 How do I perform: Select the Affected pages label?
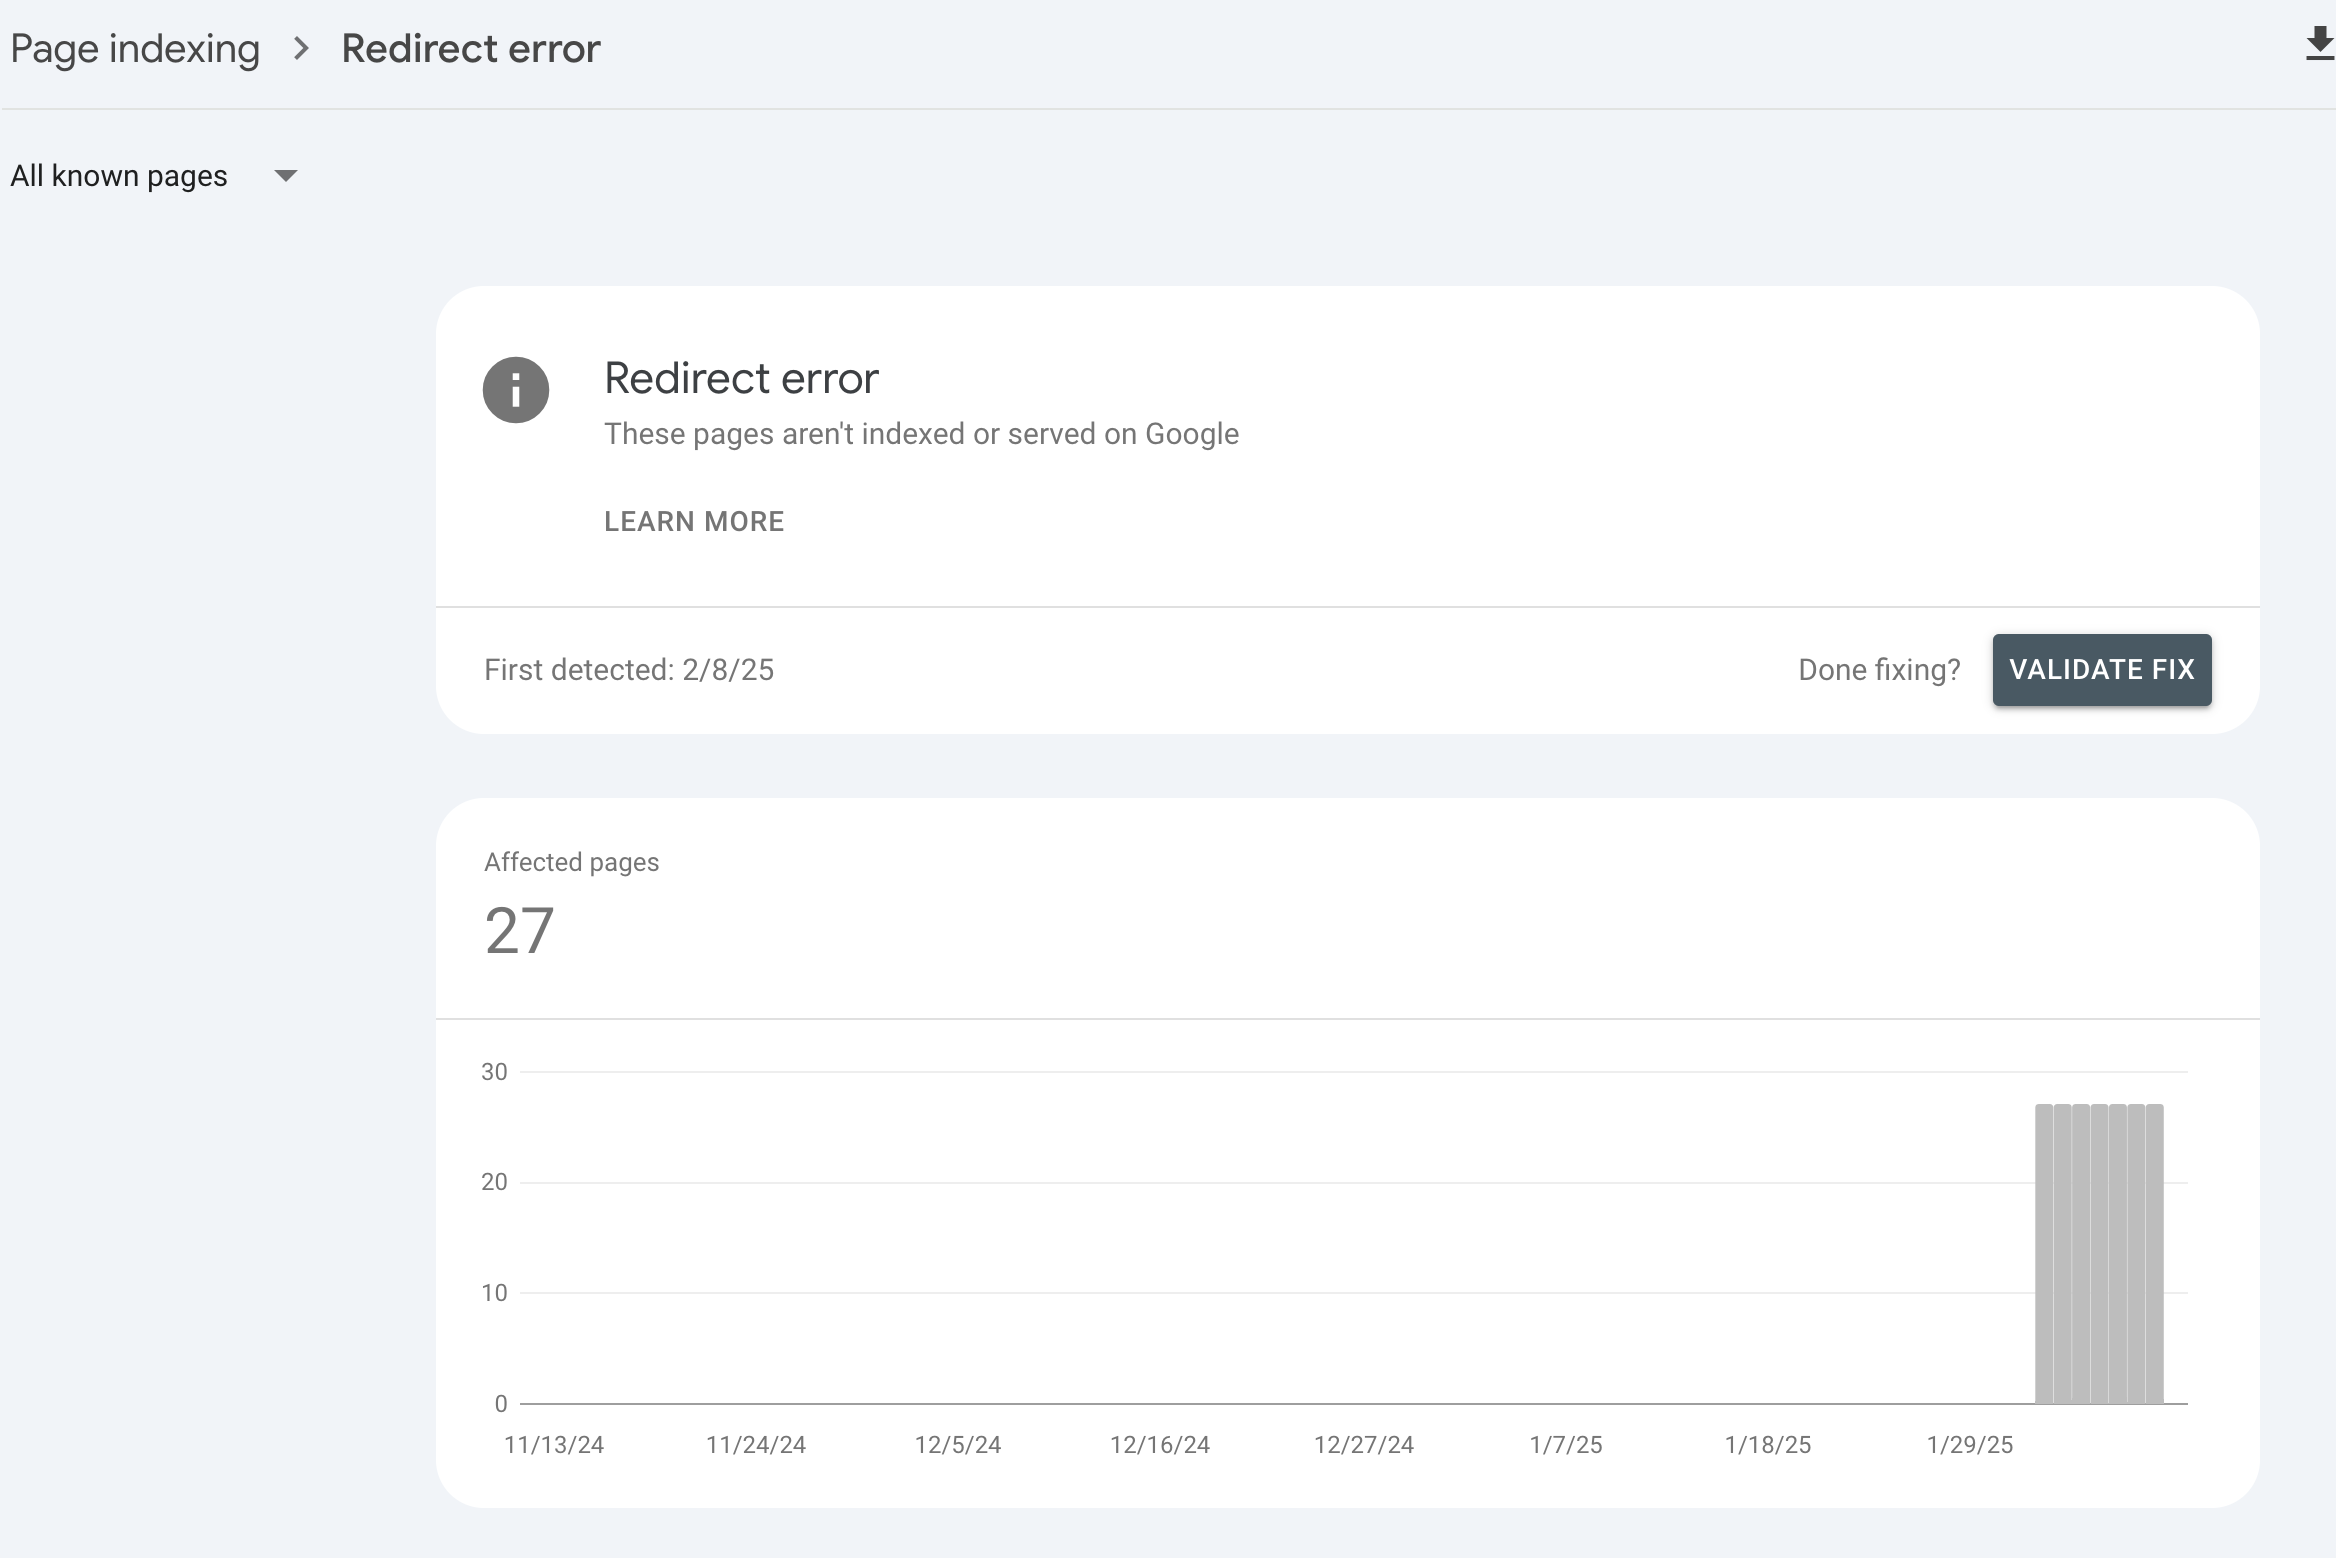coord(571,862)
